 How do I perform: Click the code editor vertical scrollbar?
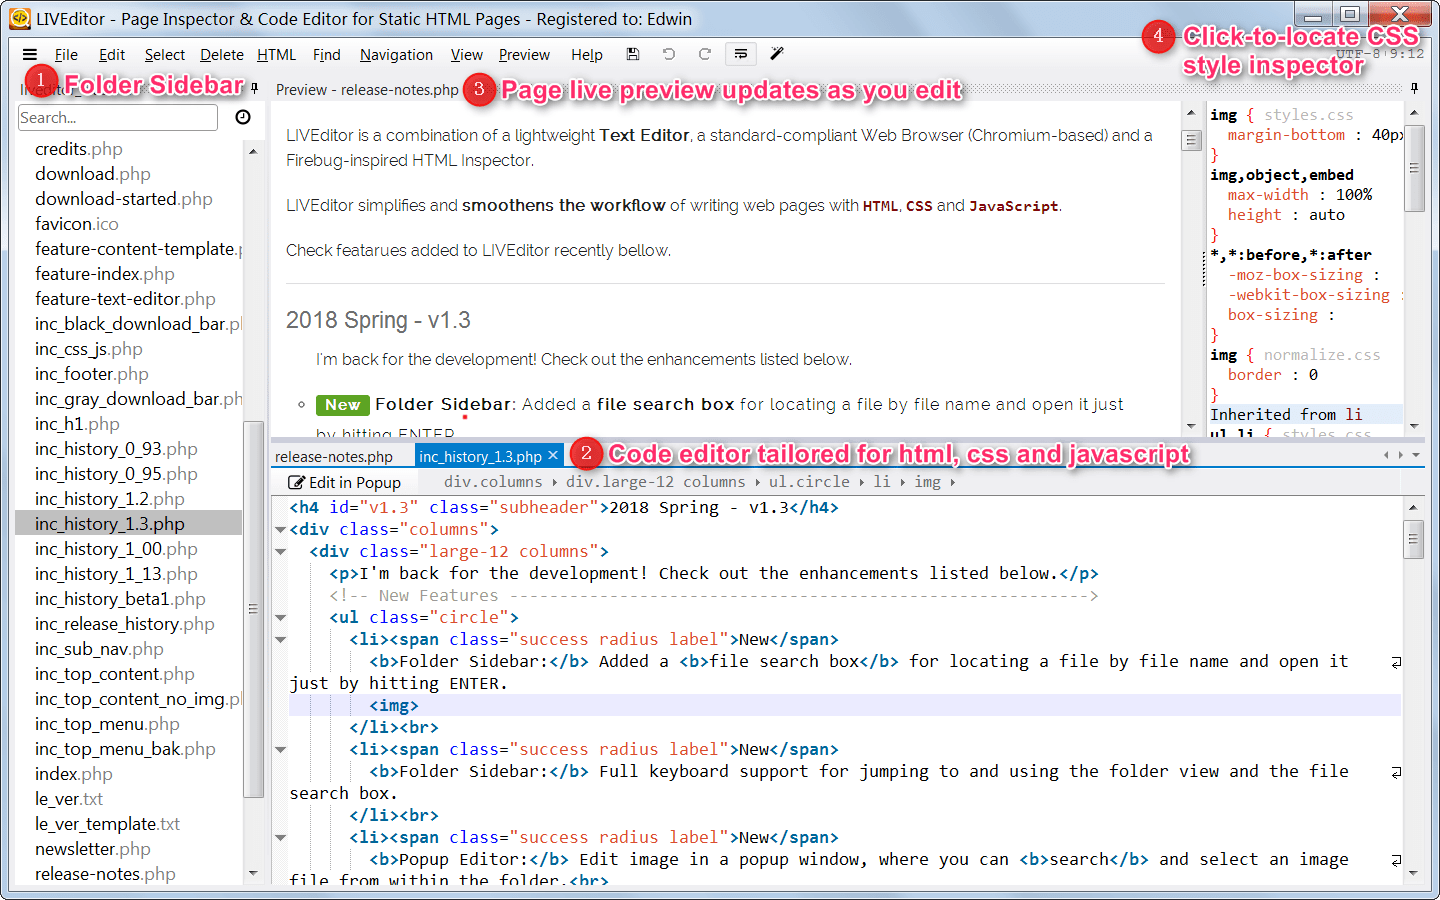point(1413,540)
